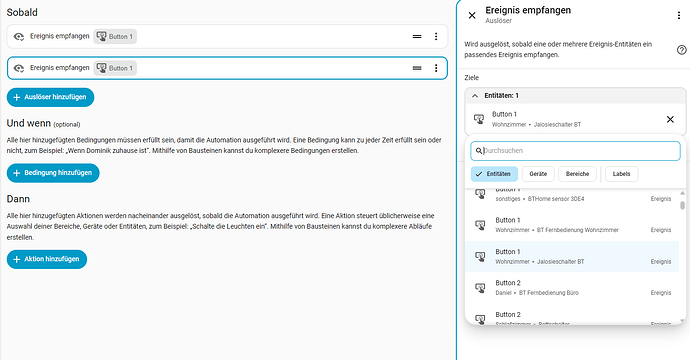Open the side panel three-dot menu
The width and height of the screenshot is (690, 360).
pos(679,15)
